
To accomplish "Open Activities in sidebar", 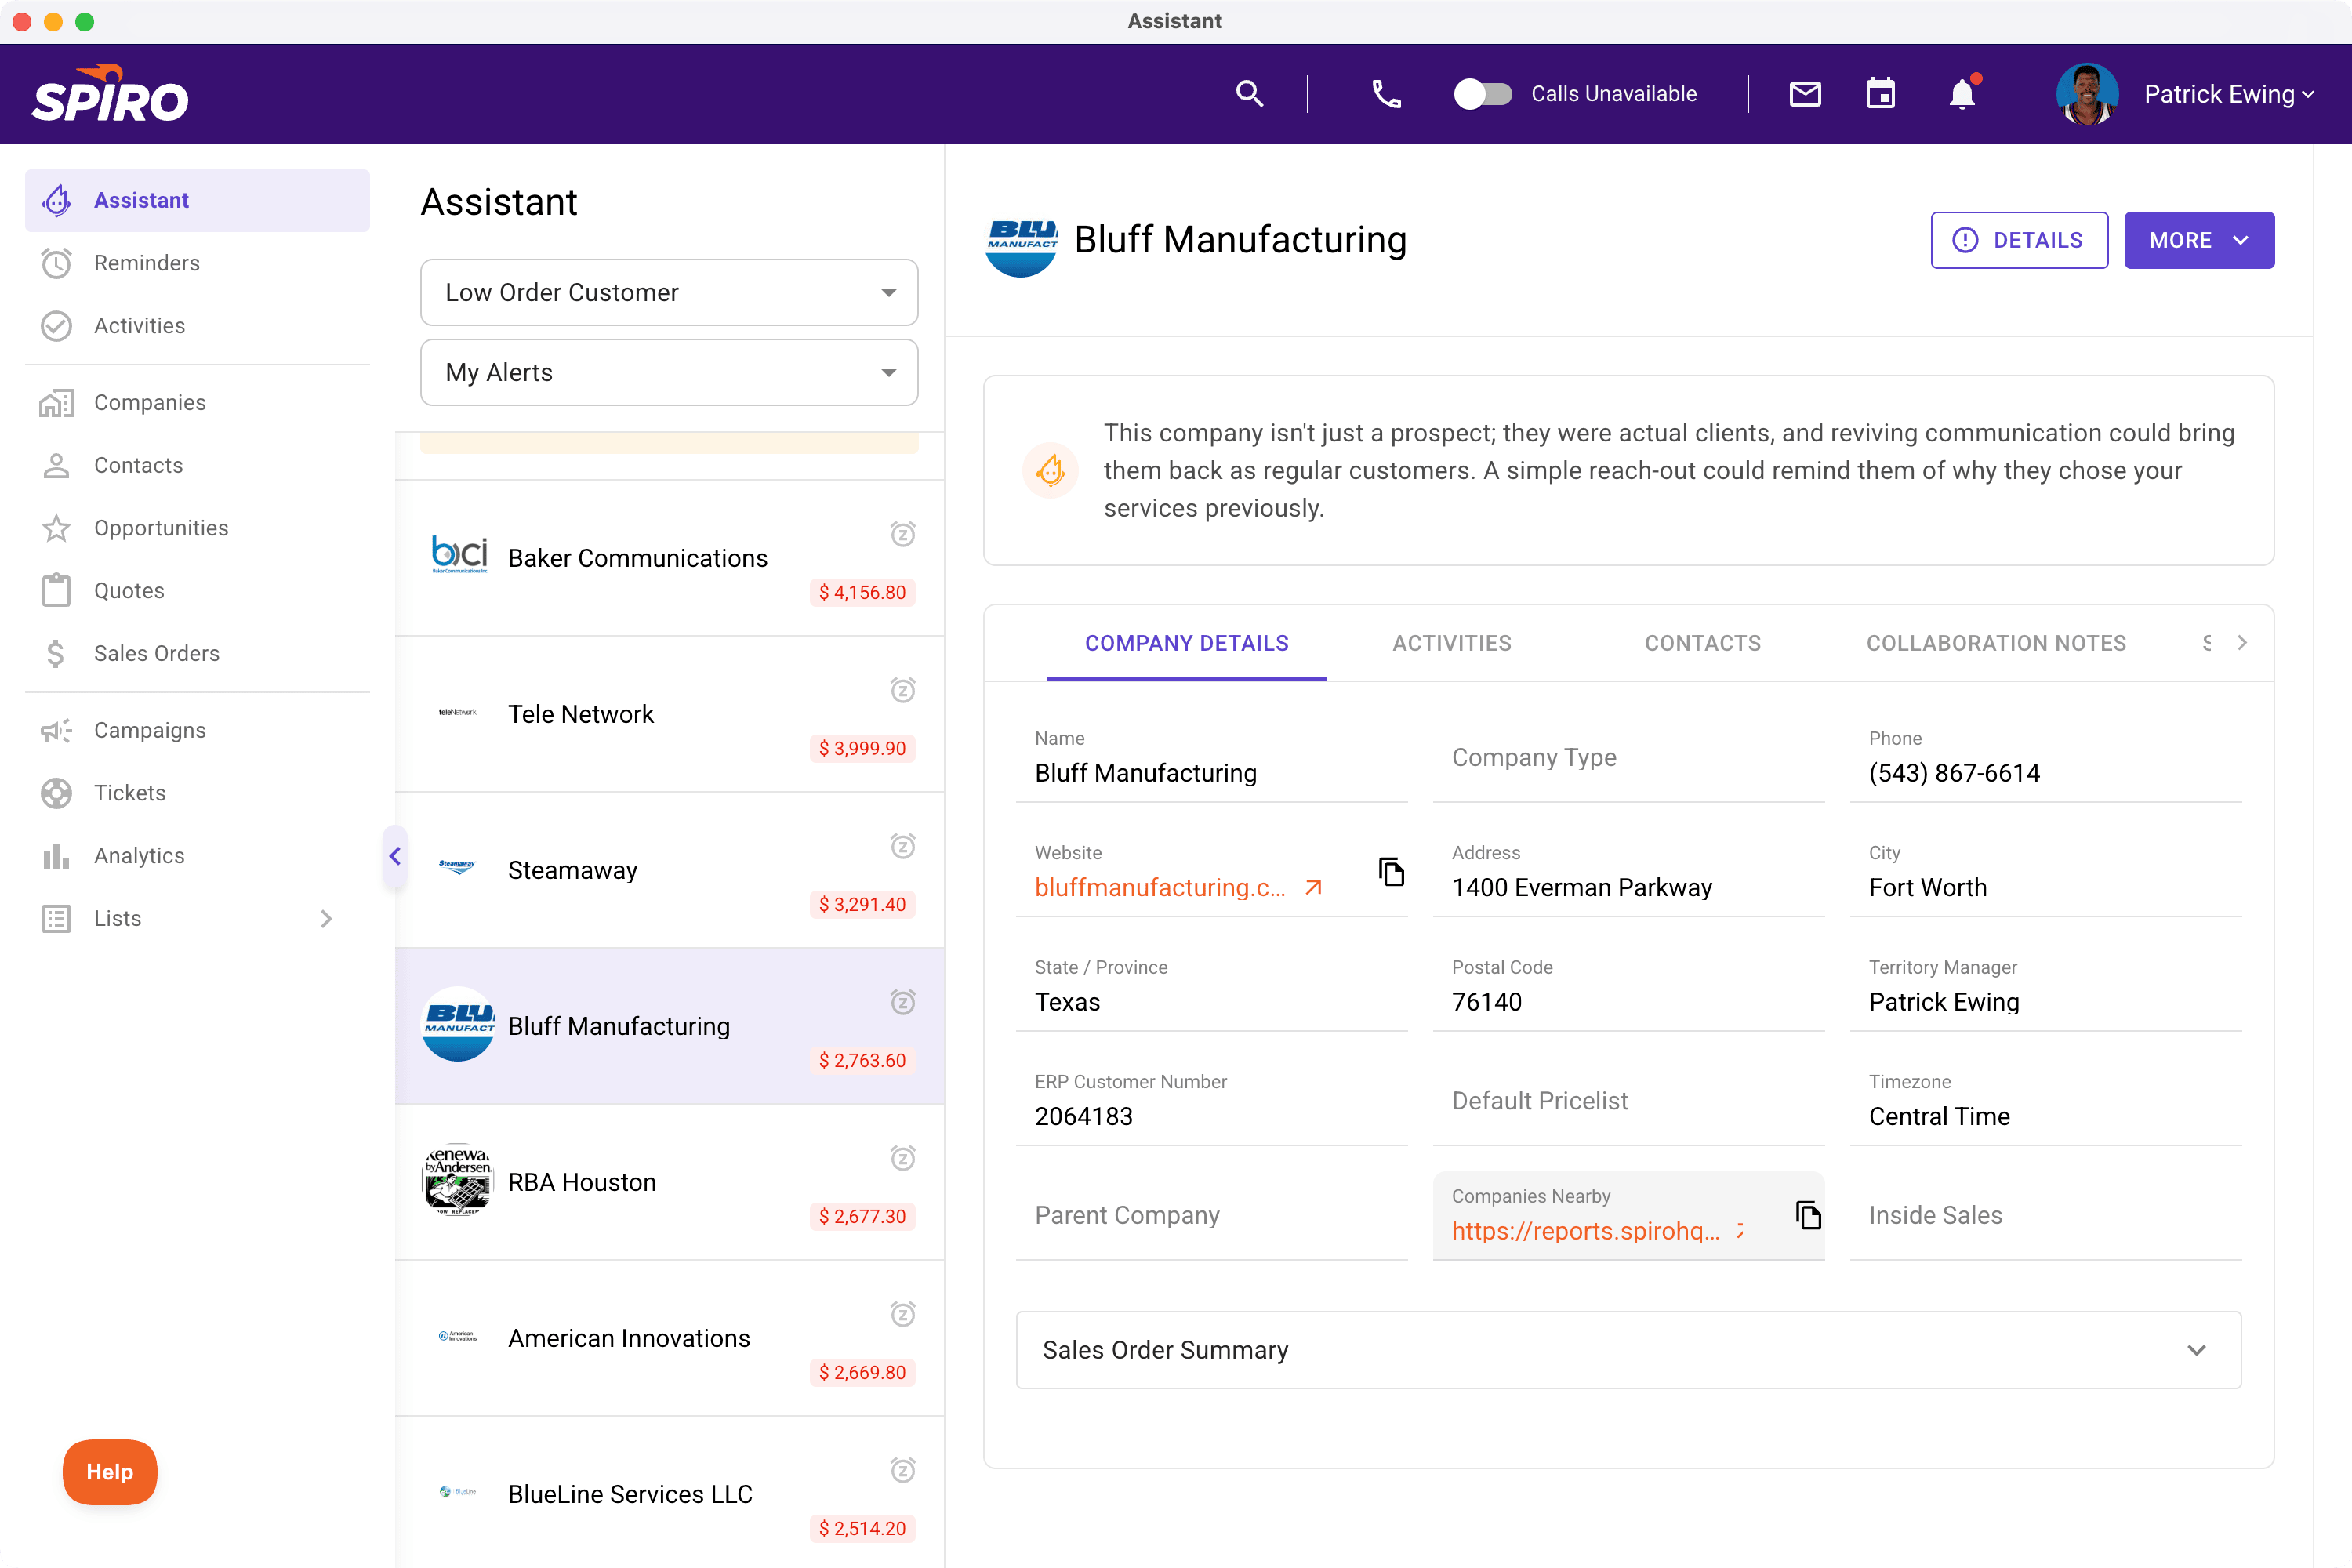I will click(x=197, y=326).
